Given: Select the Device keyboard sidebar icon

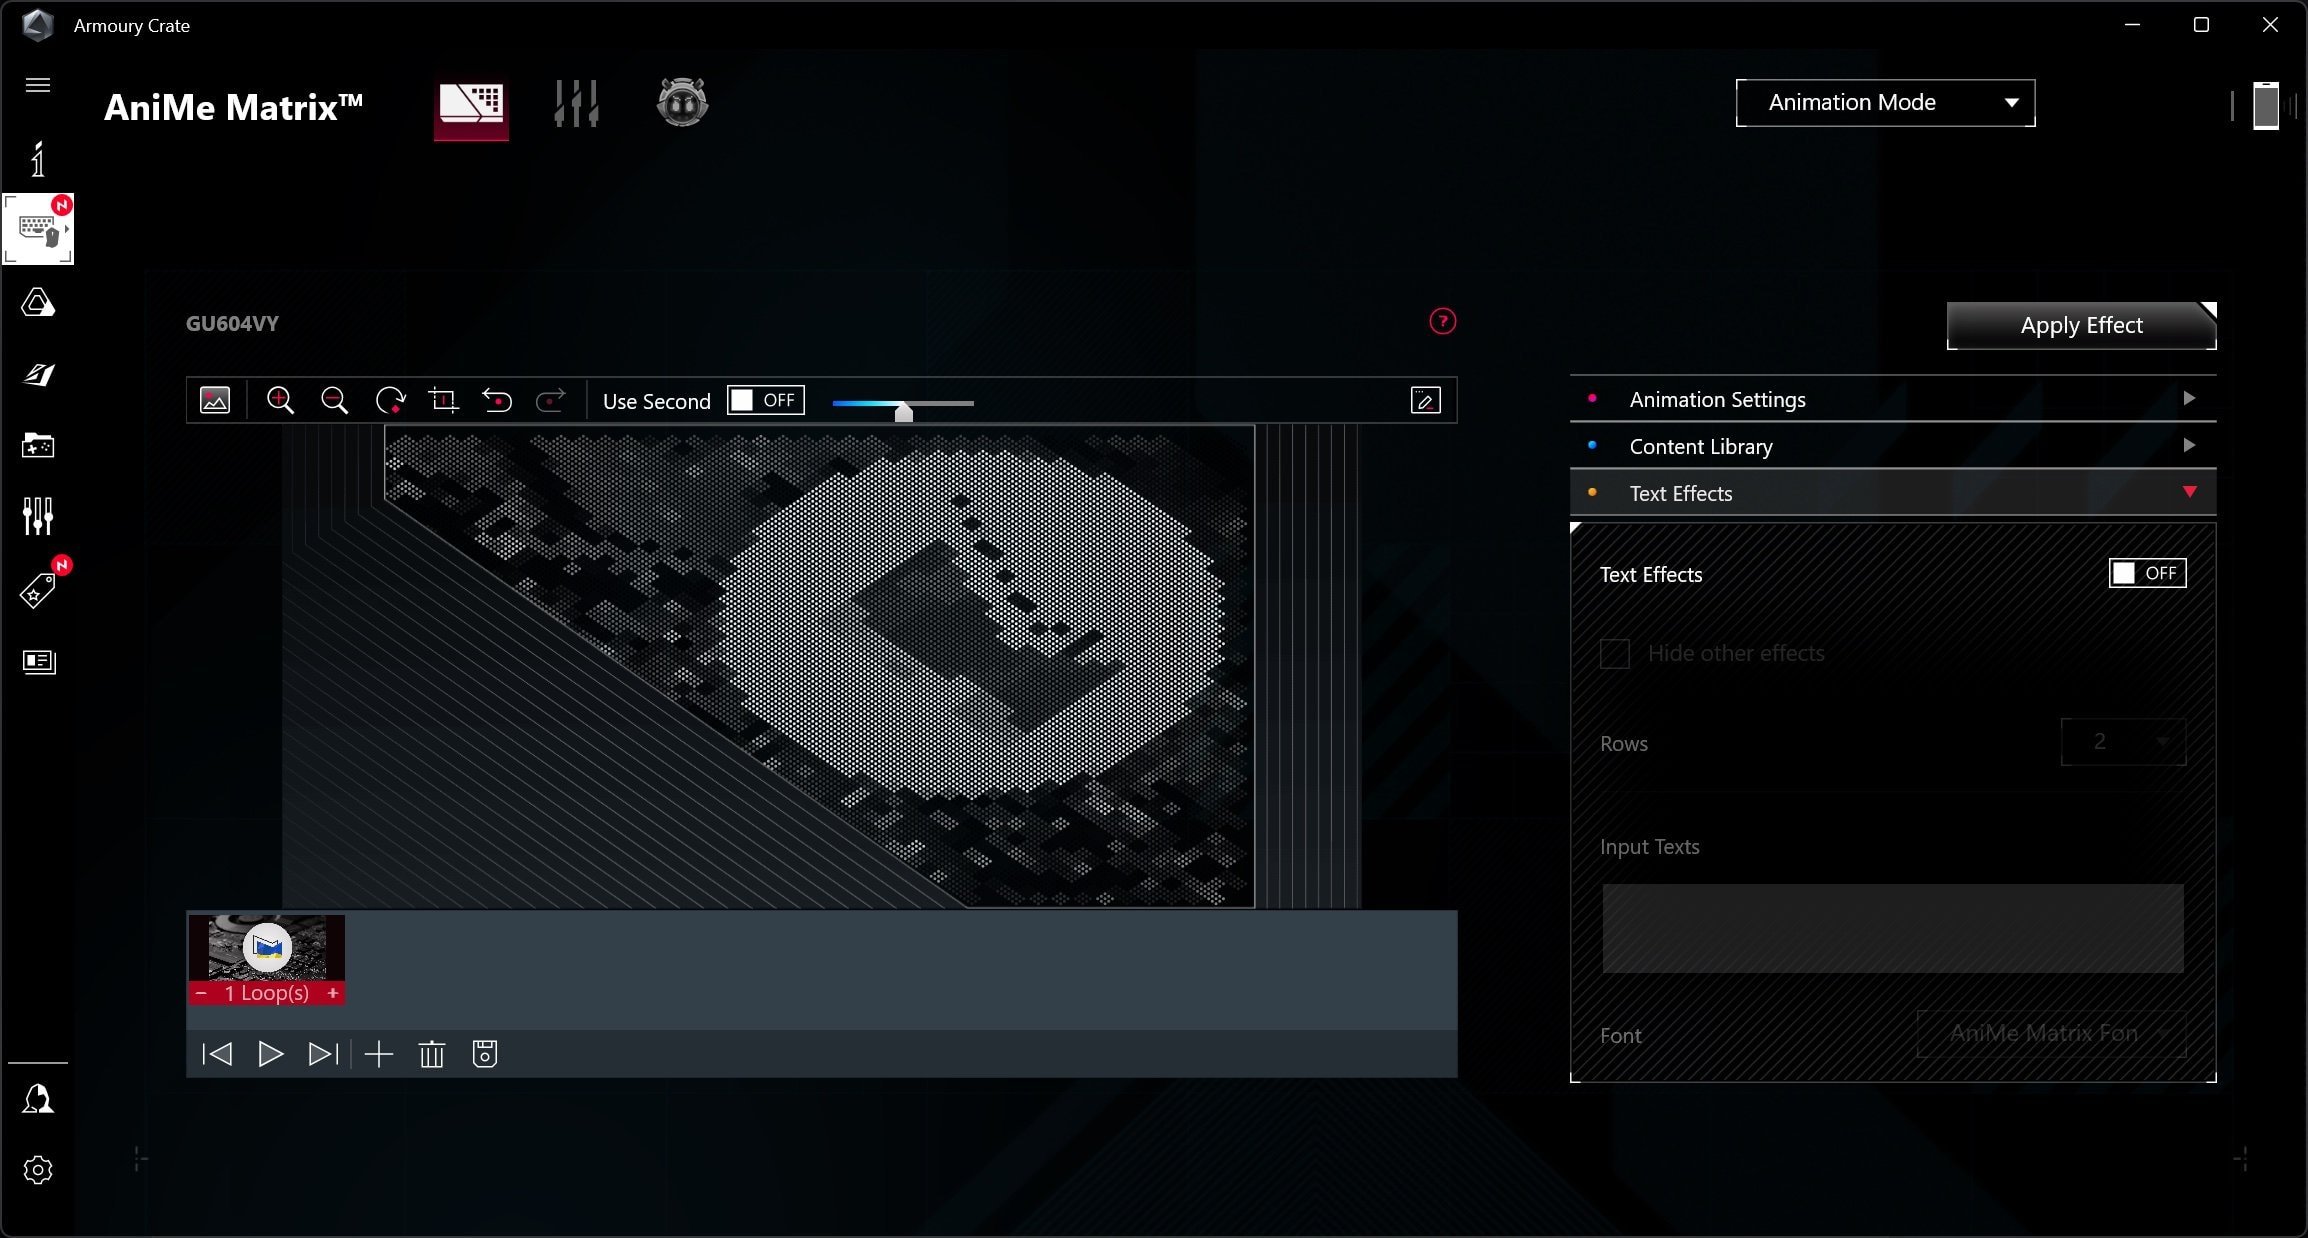Looking at the screenshot, I should (x=38, y=229).
